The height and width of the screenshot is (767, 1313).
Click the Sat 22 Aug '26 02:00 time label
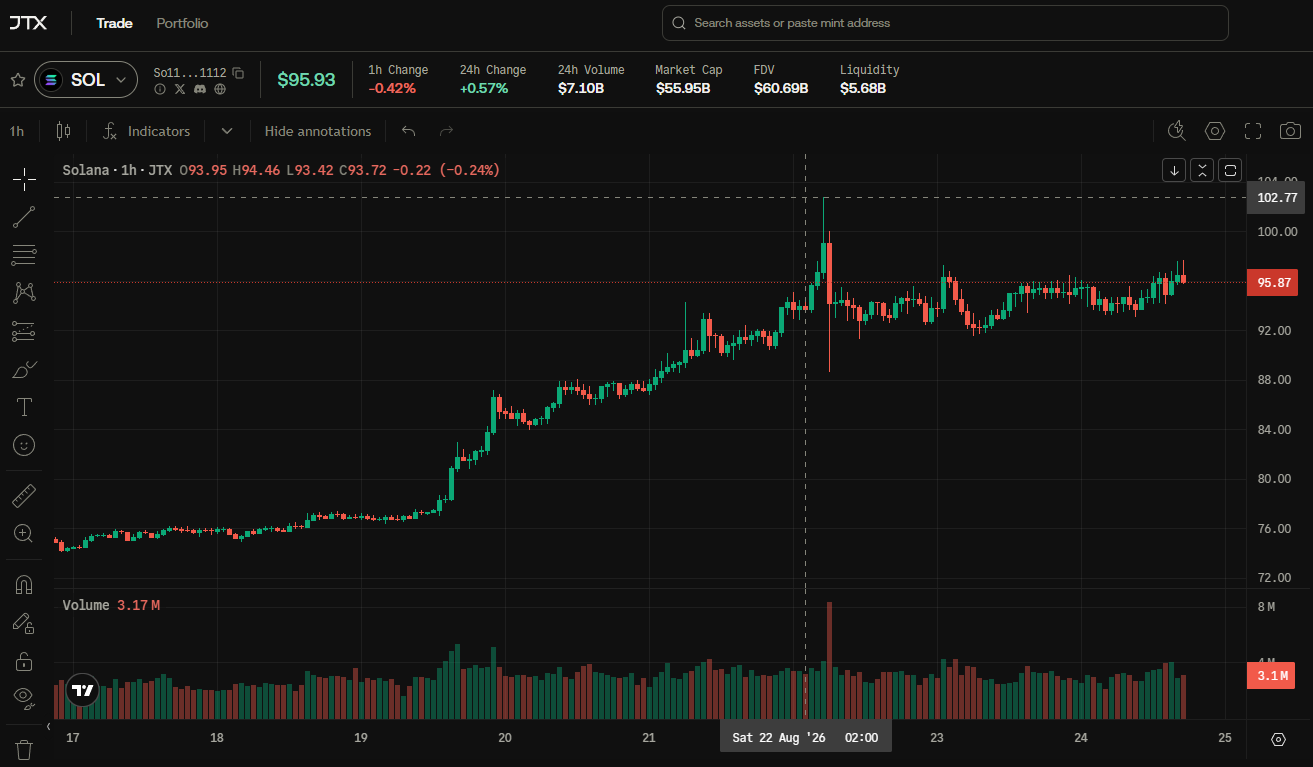coord(805,738)
